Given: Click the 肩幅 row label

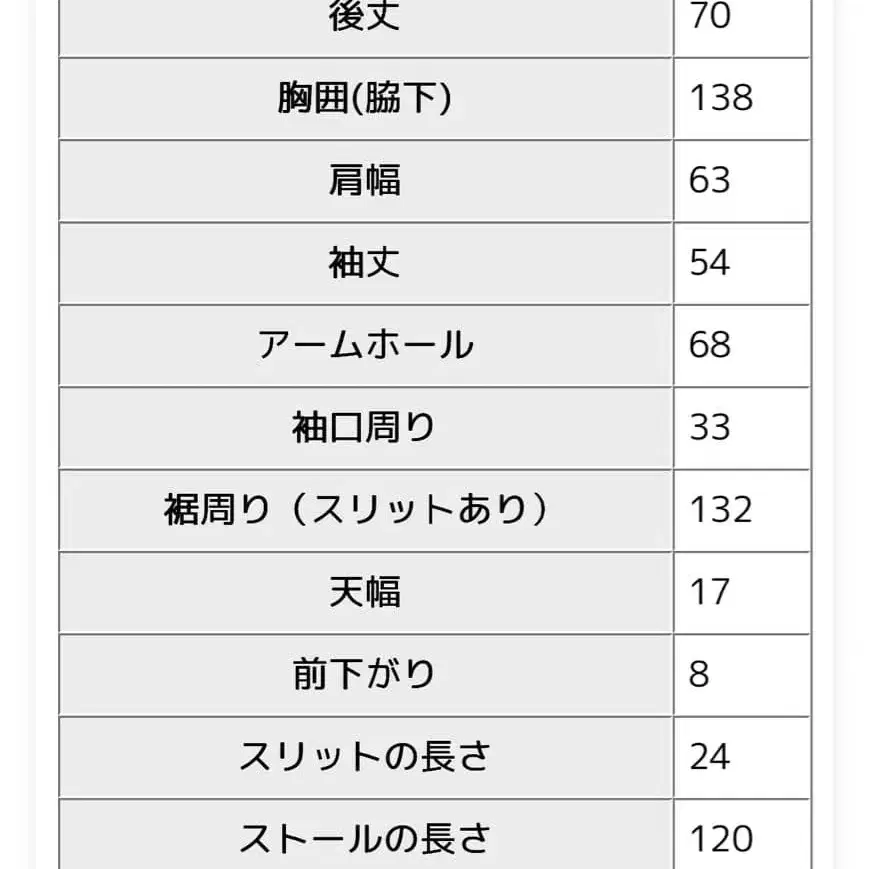Looking at the screenshot, I should click(365, 181).
